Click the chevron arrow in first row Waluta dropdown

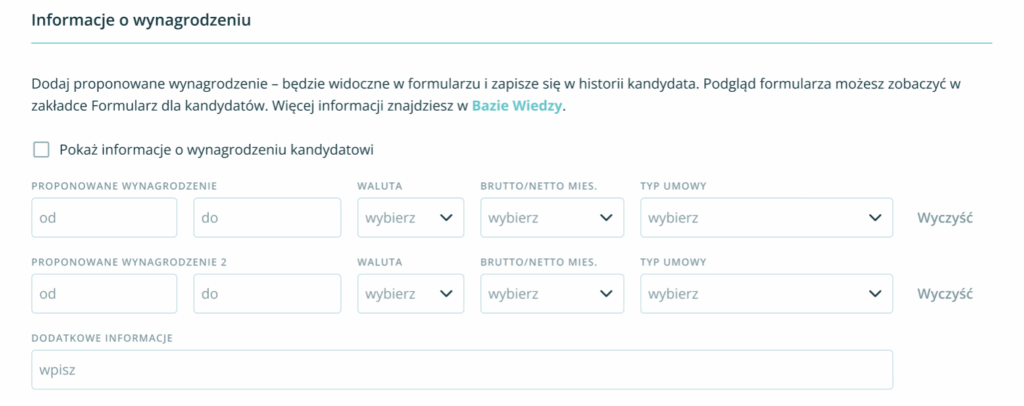445,217
